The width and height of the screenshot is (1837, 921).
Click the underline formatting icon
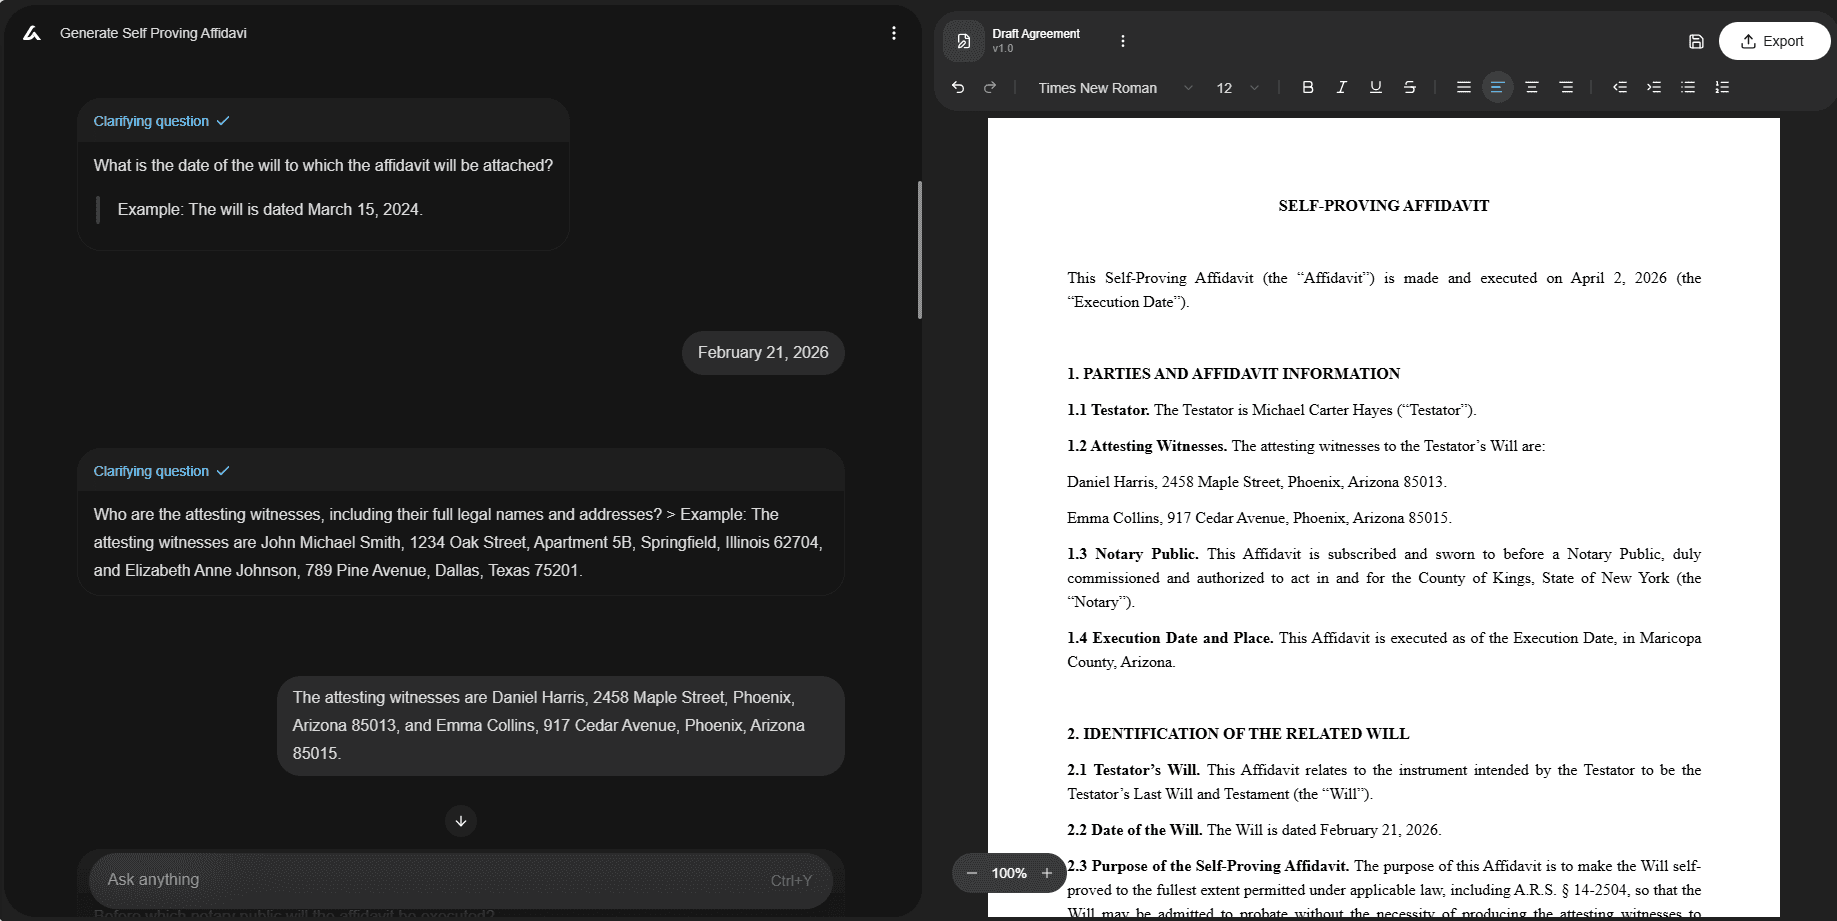tap(1375, 87)
